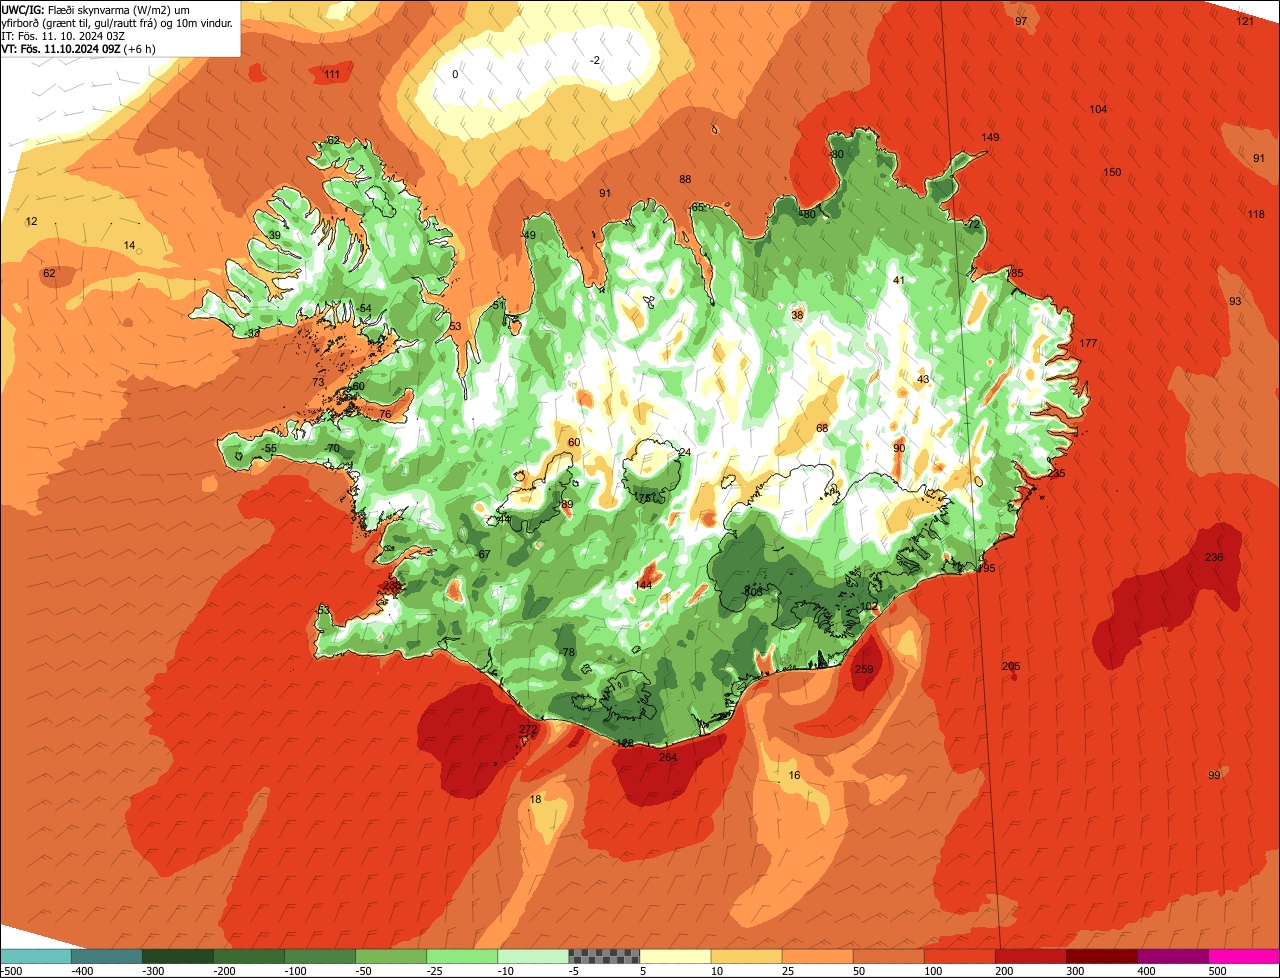Viewport: 1280px width, 978px height.
Task: Click the -500 legend scale label
Action: 11,971
